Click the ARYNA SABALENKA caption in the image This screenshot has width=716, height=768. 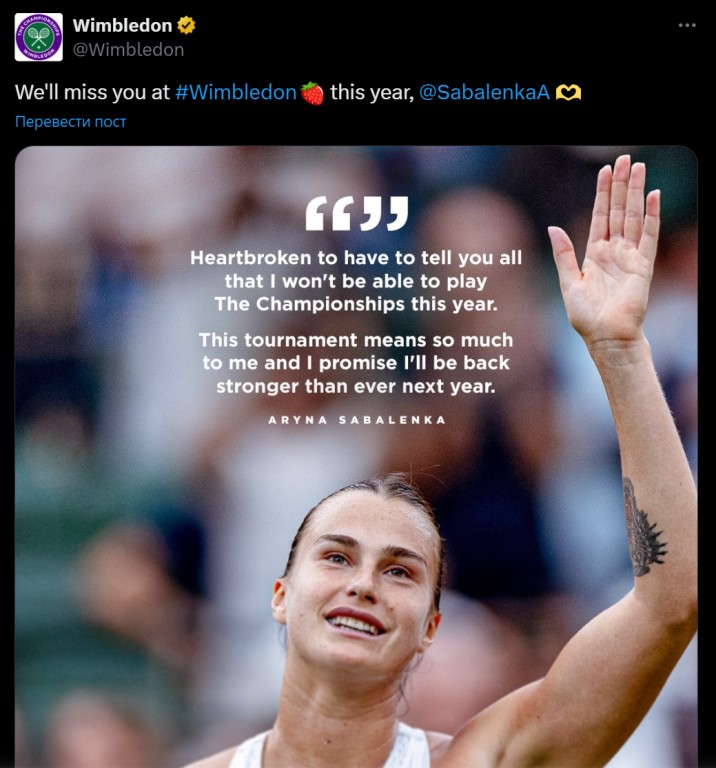coord(358,420)
